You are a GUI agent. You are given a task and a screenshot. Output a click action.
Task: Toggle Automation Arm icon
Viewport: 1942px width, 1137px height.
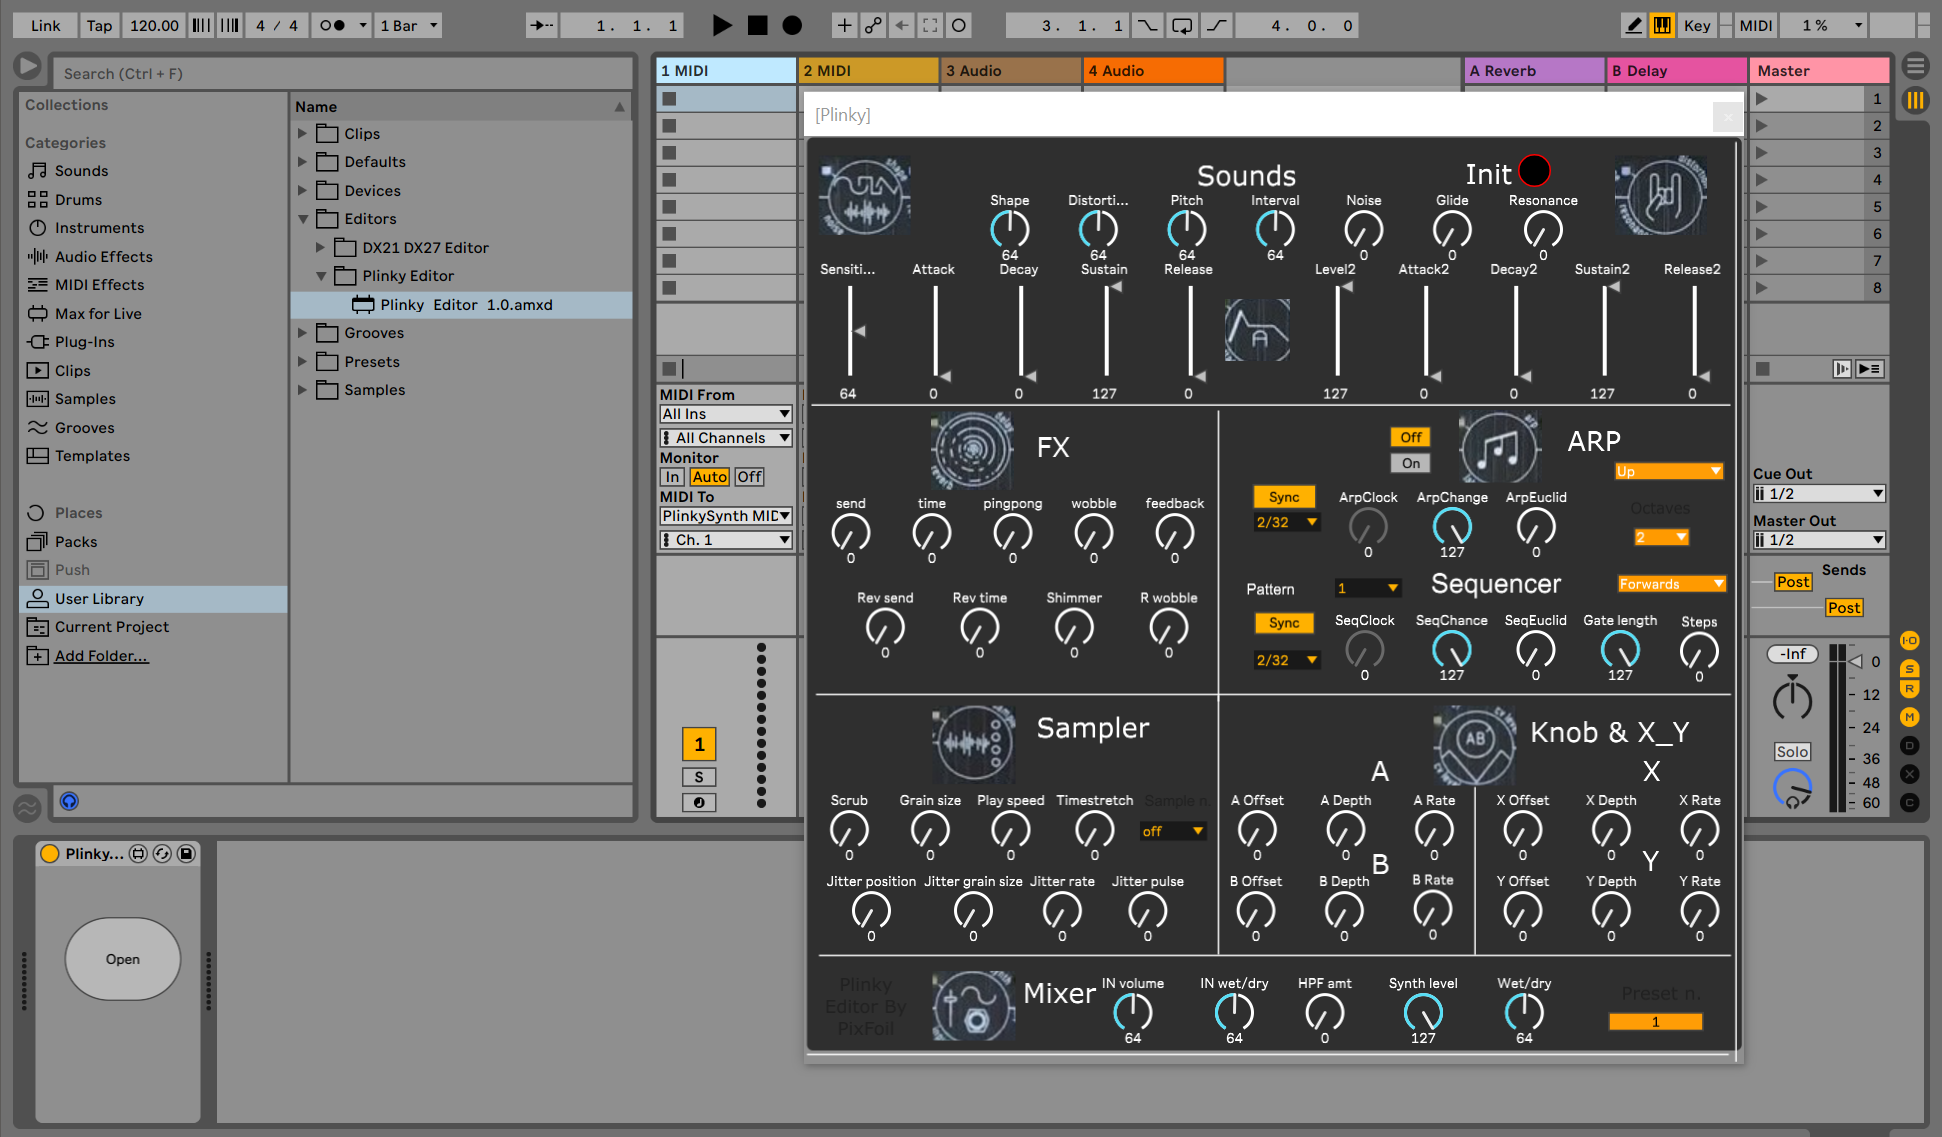pyautogui.click(x=873, y=25)
